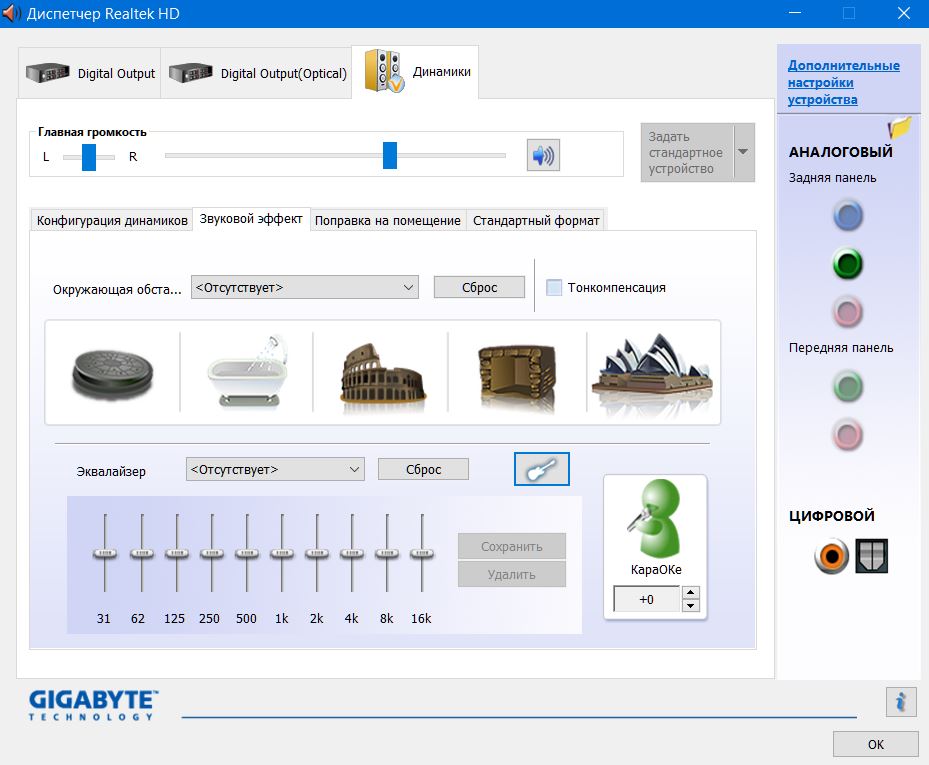929x765 pixels.
Task: Click the guitar equalizer mode icon
Action: (542, 469)
